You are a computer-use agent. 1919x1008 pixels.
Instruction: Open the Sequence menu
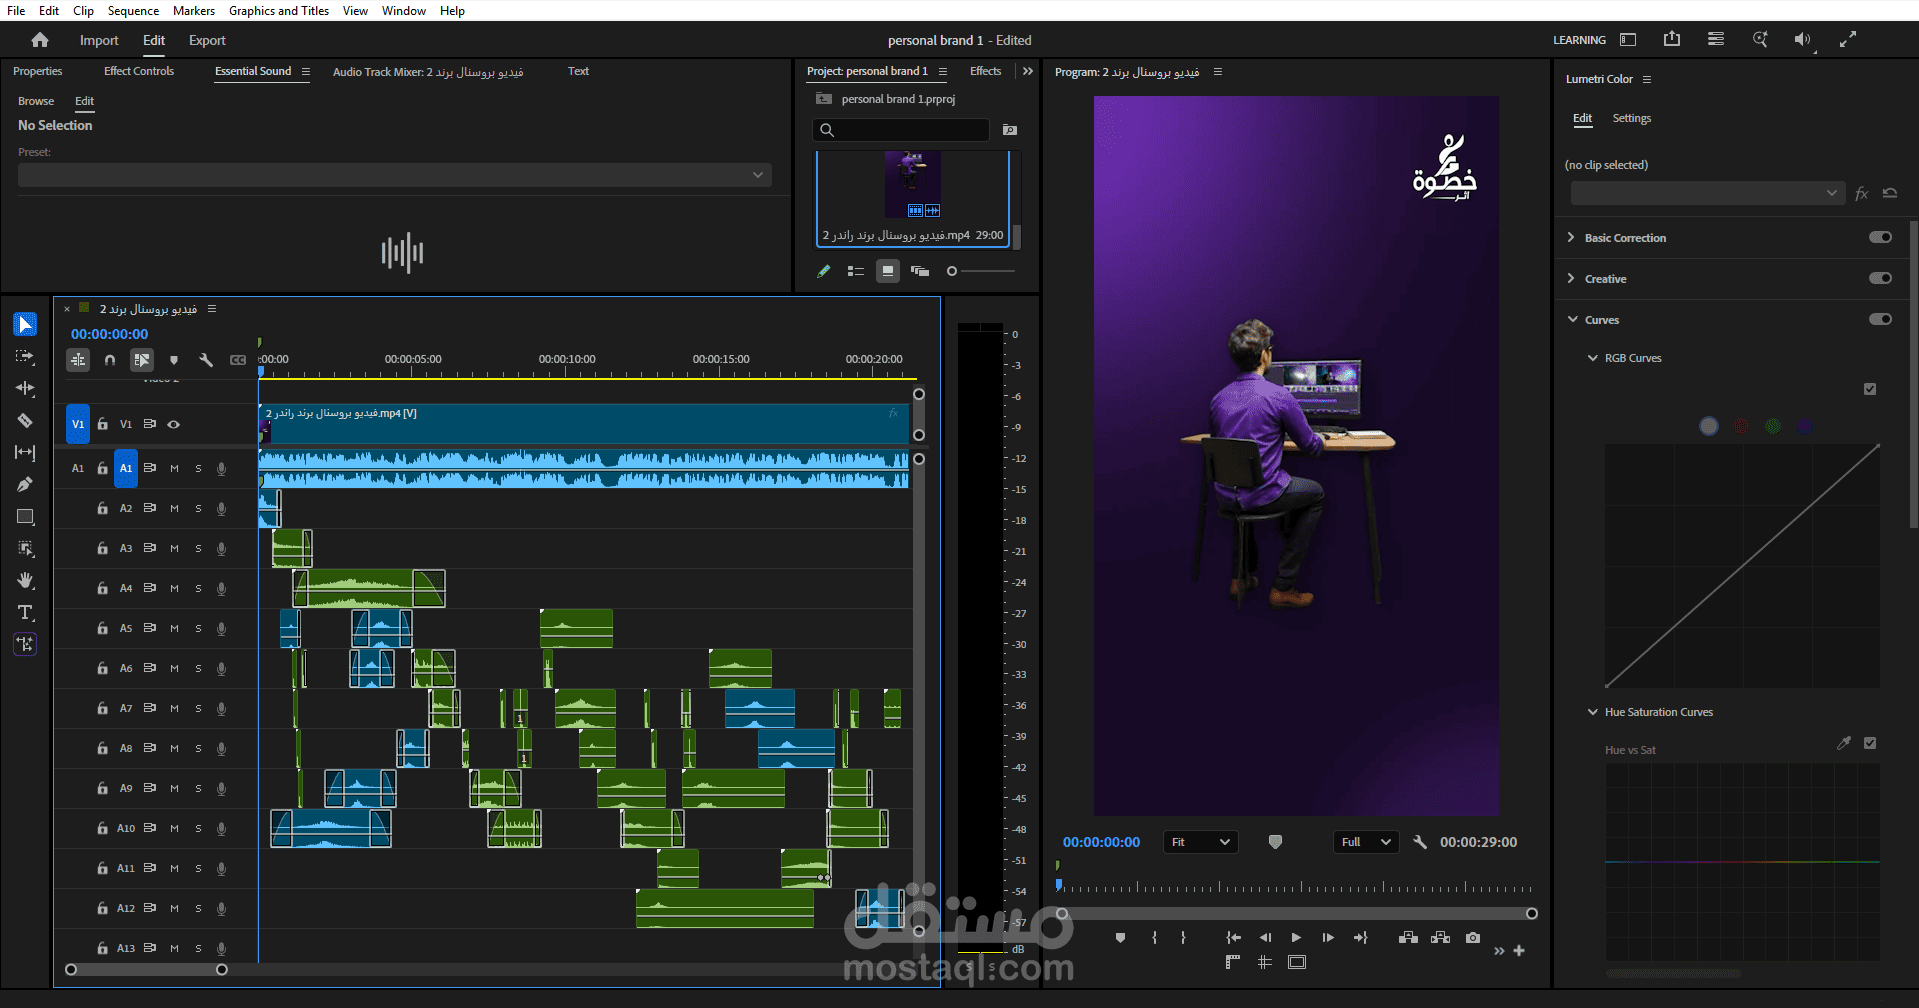coord(133,10)
